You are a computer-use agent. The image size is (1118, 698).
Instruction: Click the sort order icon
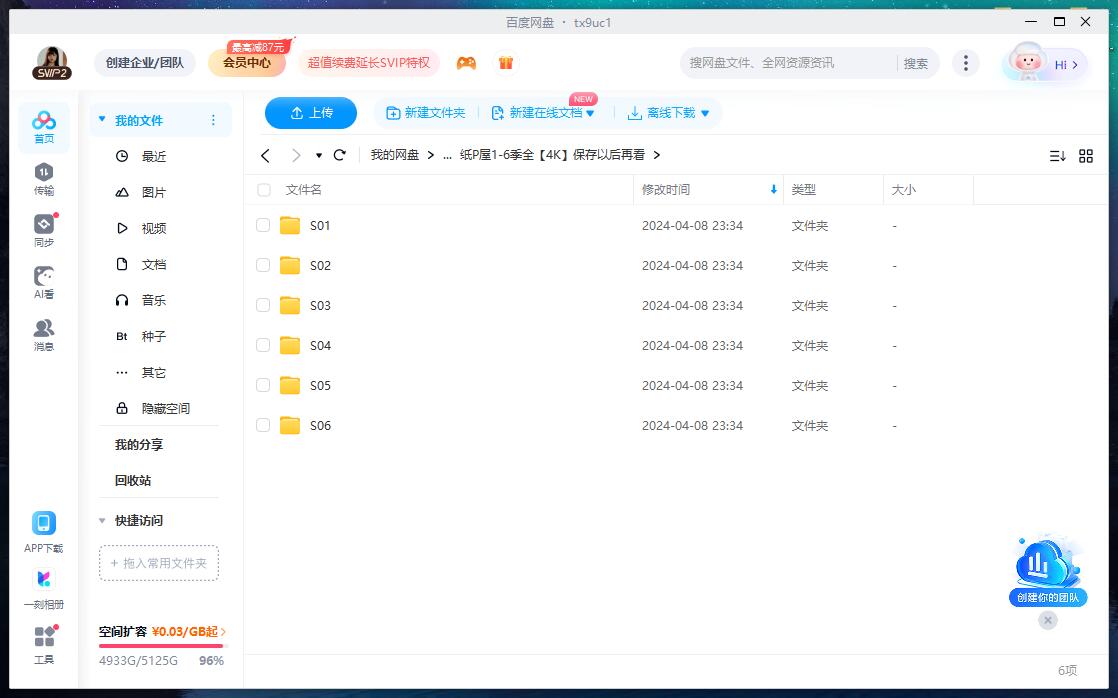coord(1057,156)
